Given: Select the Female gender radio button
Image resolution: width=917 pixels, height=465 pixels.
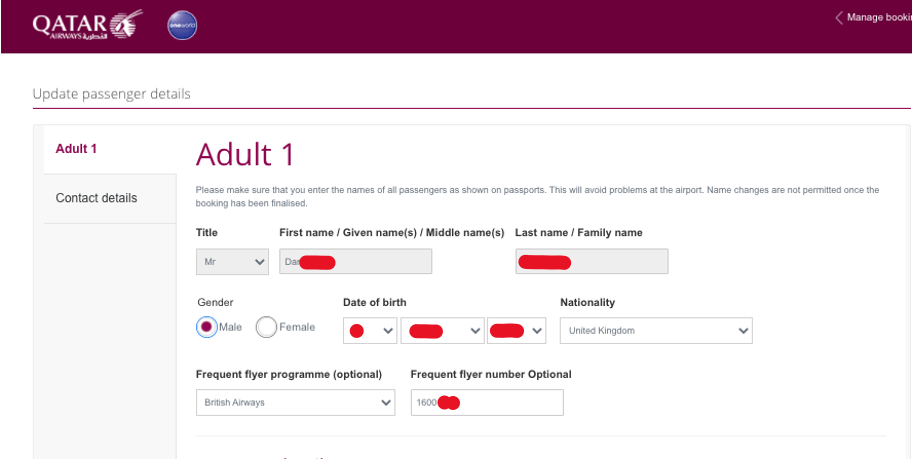Looking at the screenshot, I should tap(266, 327).
